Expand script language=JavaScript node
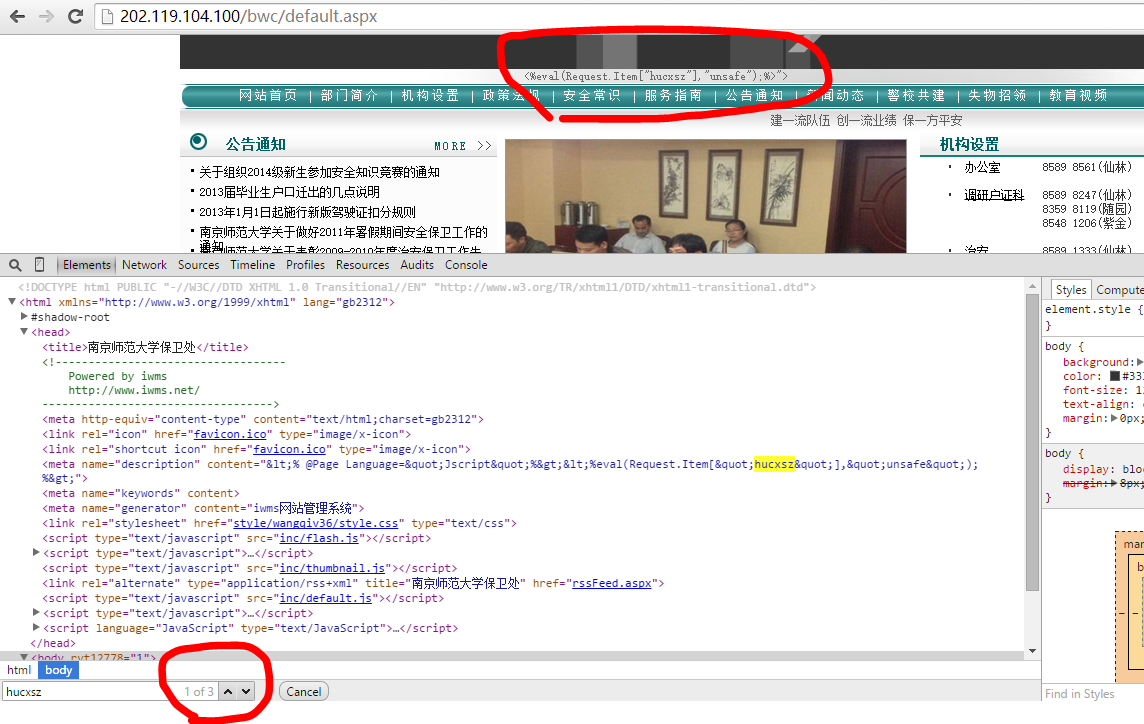Viewport: 1144px width, 724px height. (x=36, y=628)
